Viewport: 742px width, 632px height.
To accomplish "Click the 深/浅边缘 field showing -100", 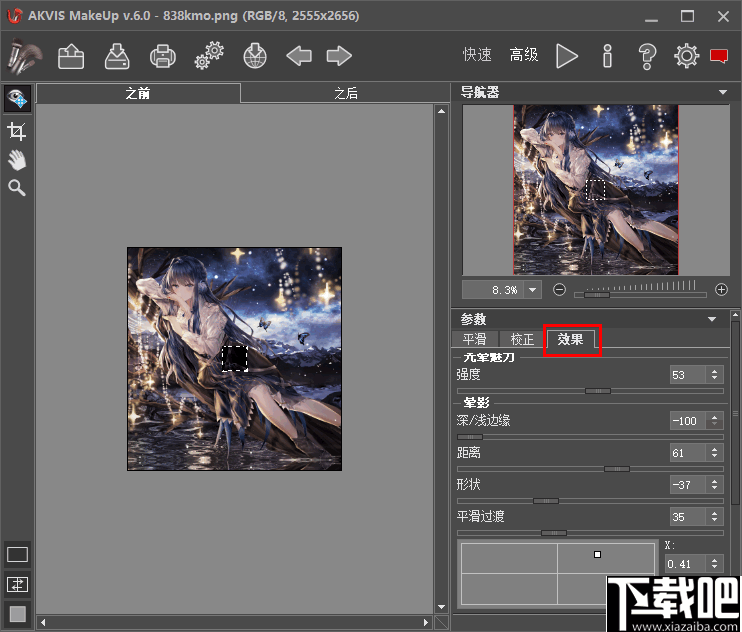I will 688,421.
